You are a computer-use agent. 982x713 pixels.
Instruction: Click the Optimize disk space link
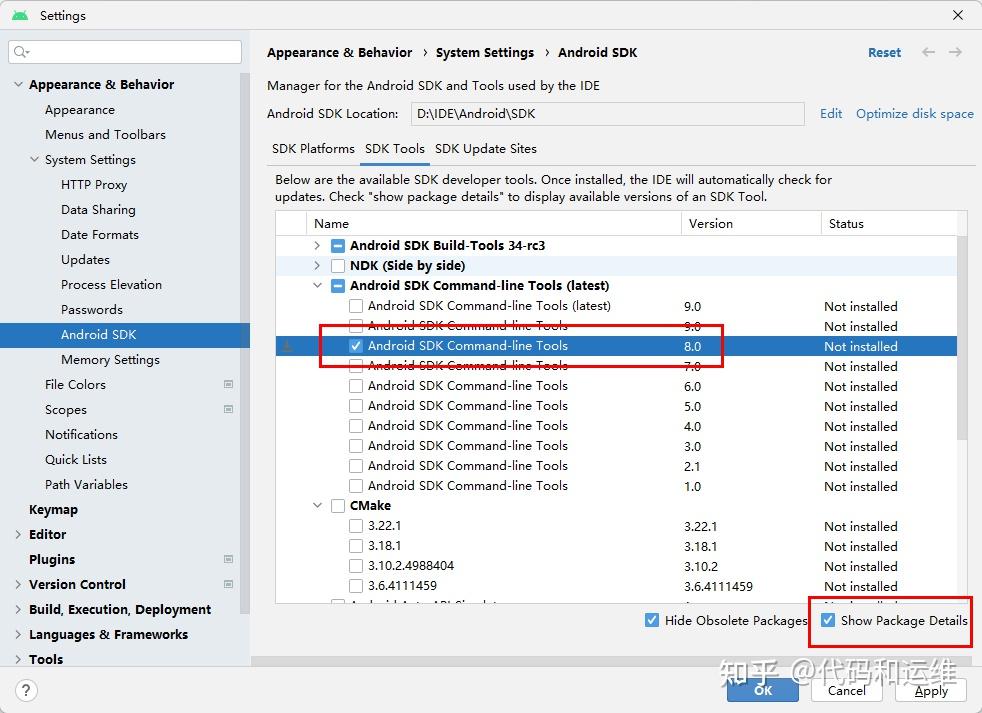(914, 114)
